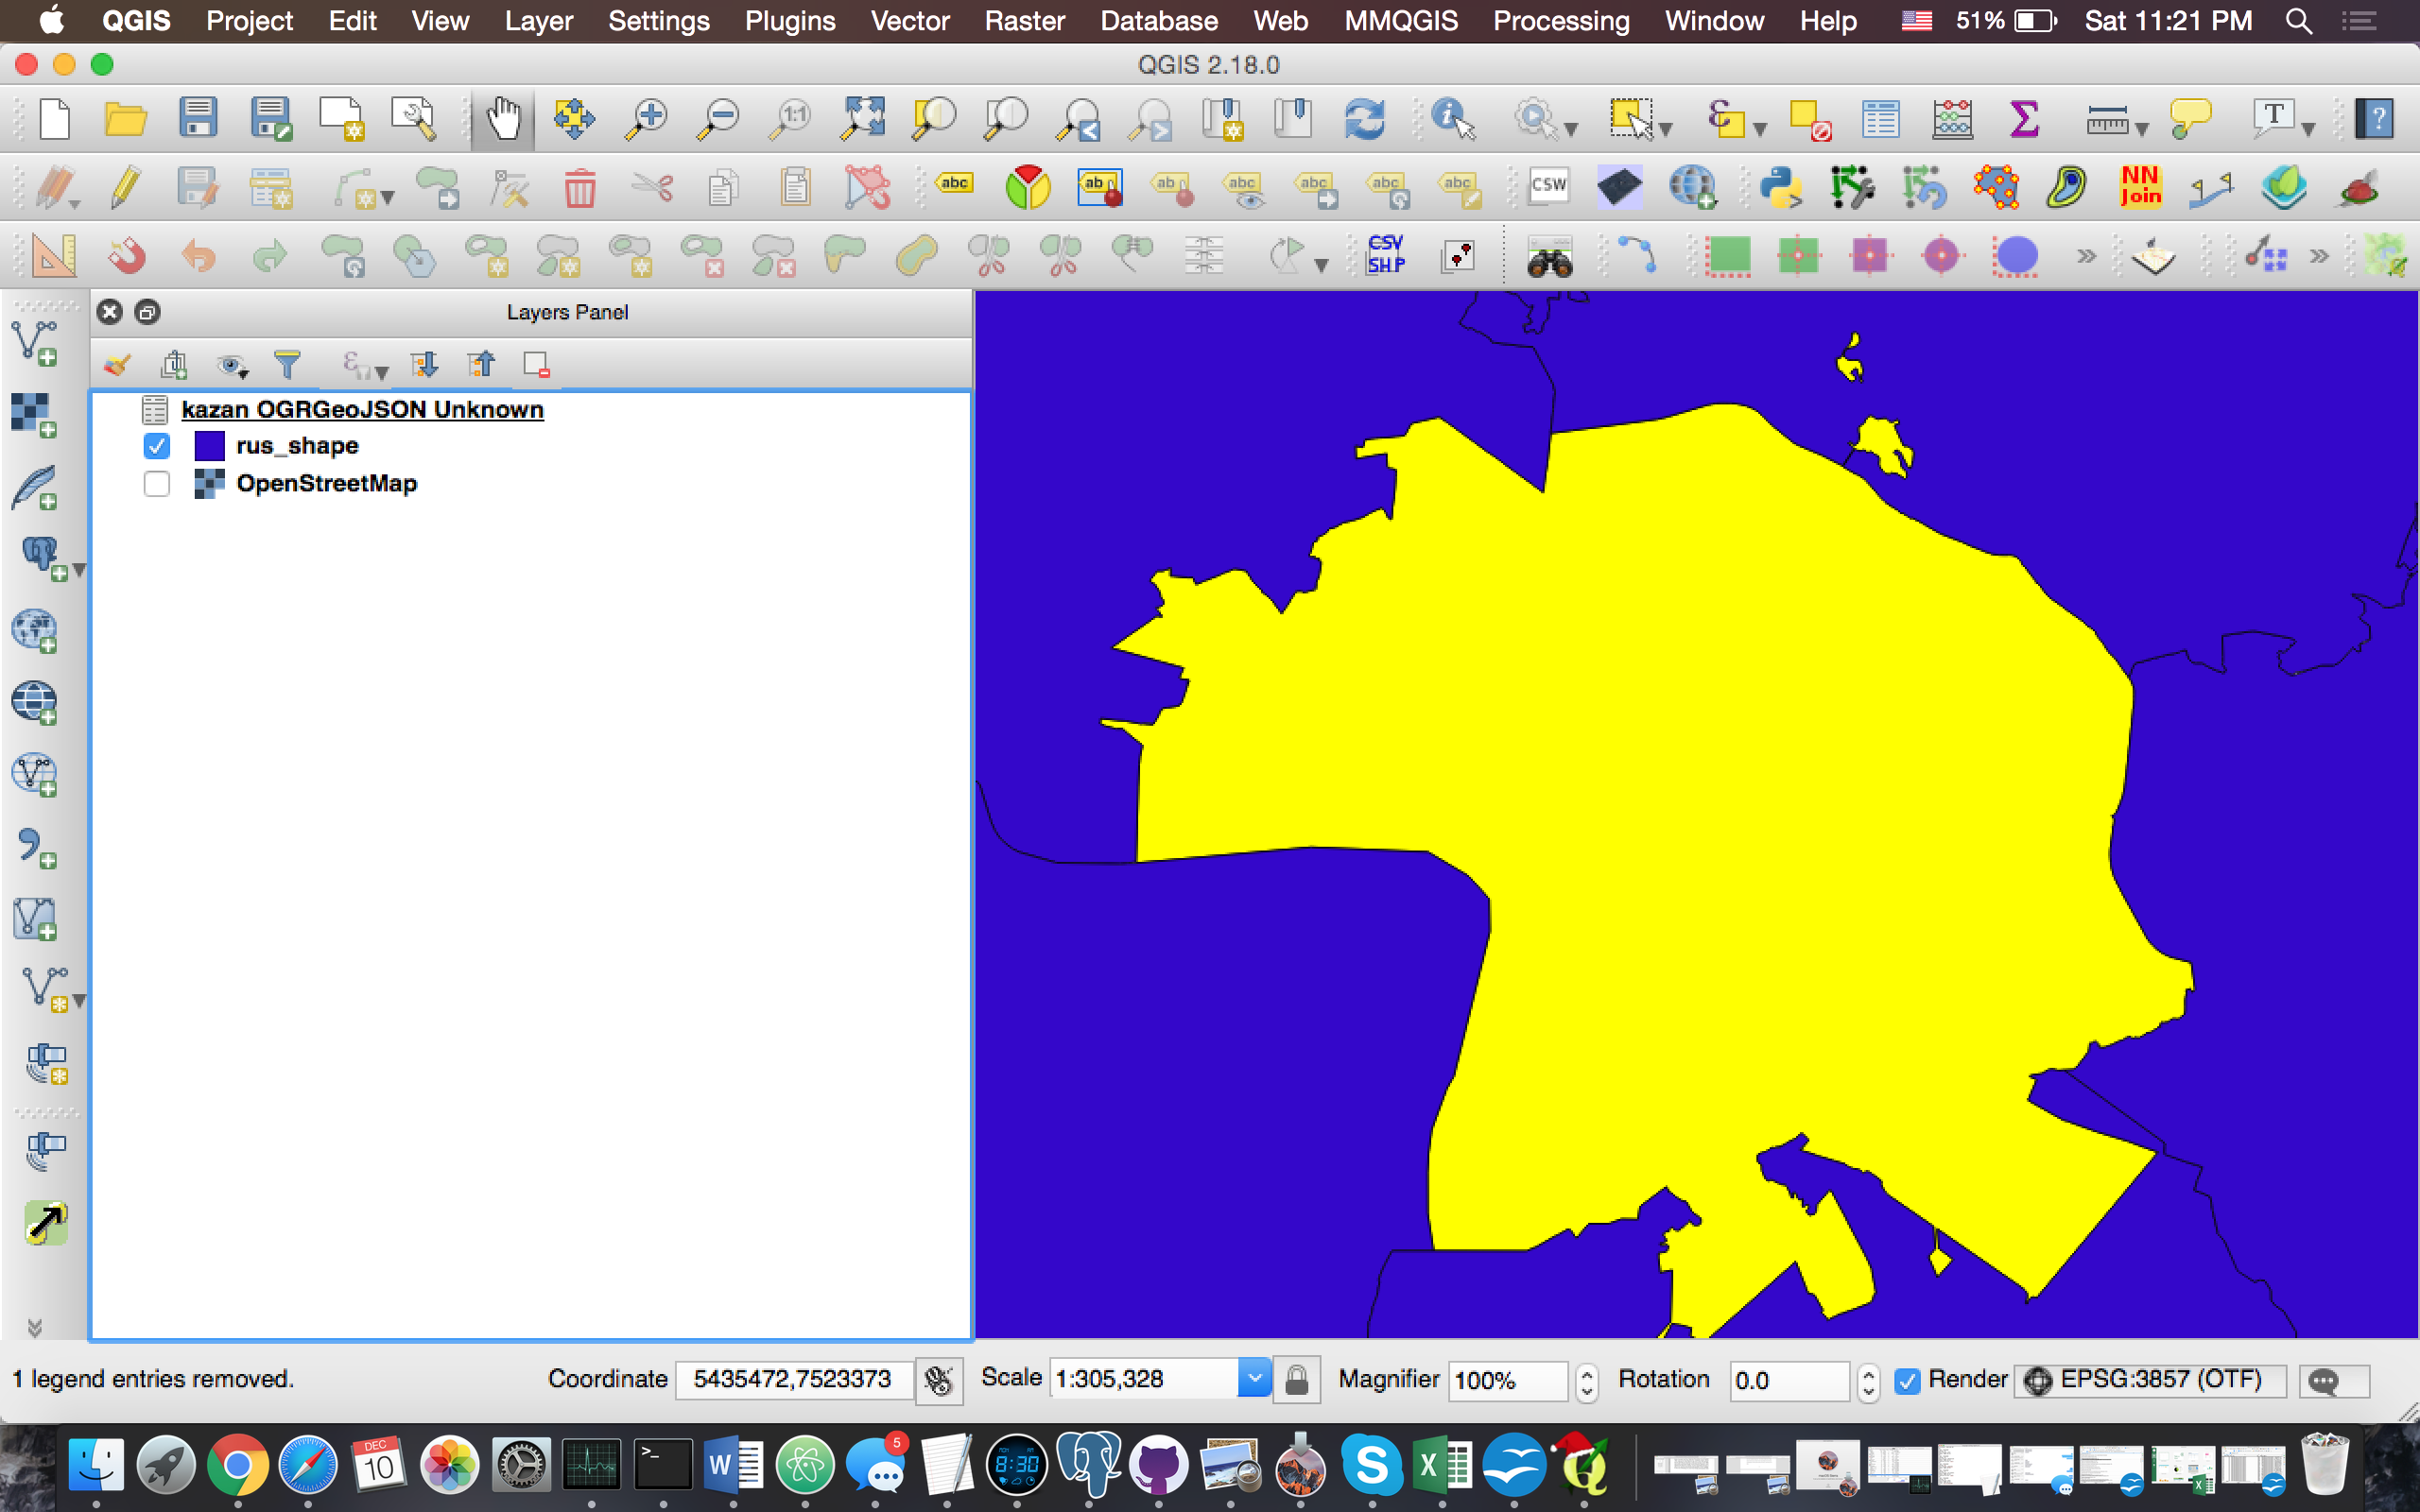Launch the NNJoin plugin
Image resolution: width=2420 pixels, height=1512 pixels.
click(x=2140, y=186)
